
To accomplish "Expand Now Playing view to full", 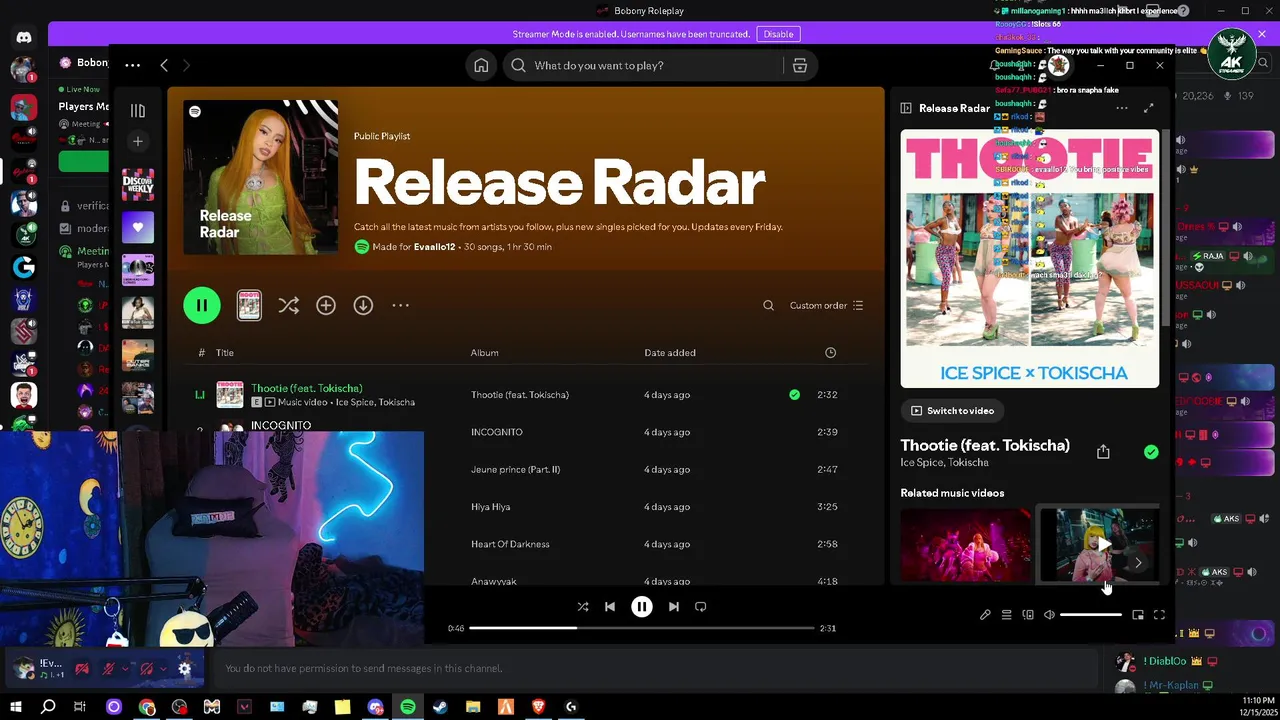I will tap(1148, 108).
